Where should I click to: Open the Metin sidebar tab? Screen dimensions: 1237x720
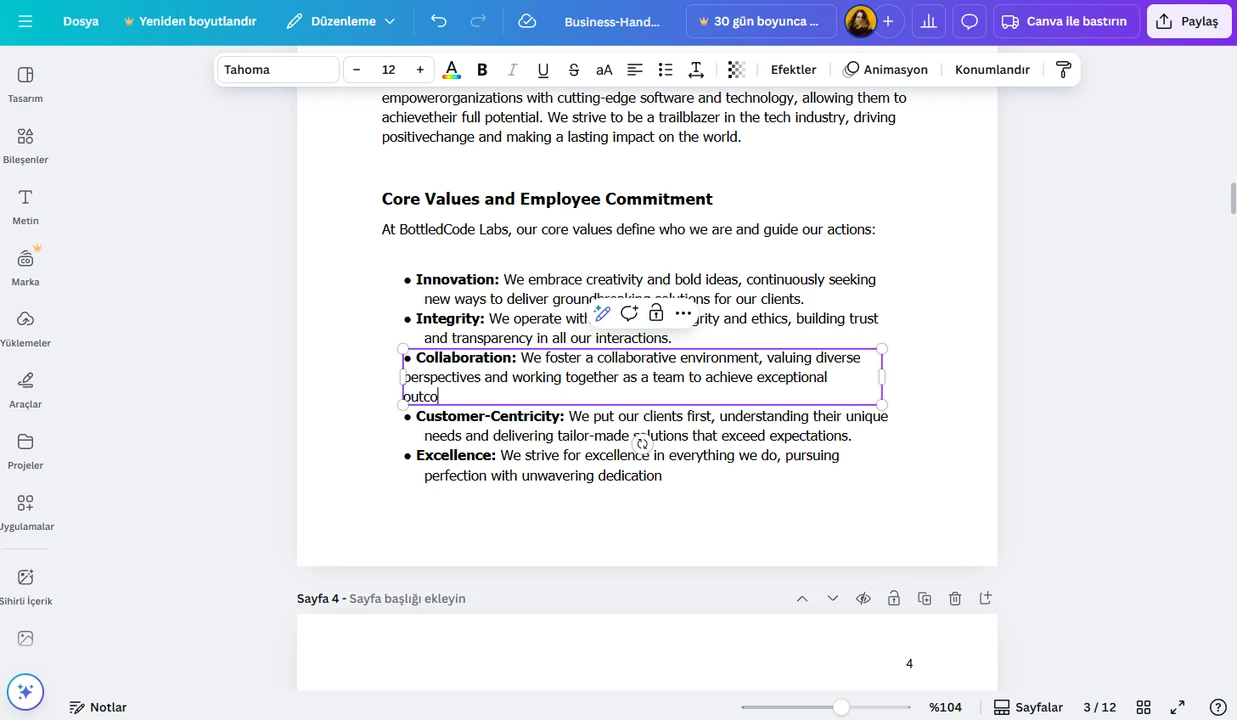[25, 206]
